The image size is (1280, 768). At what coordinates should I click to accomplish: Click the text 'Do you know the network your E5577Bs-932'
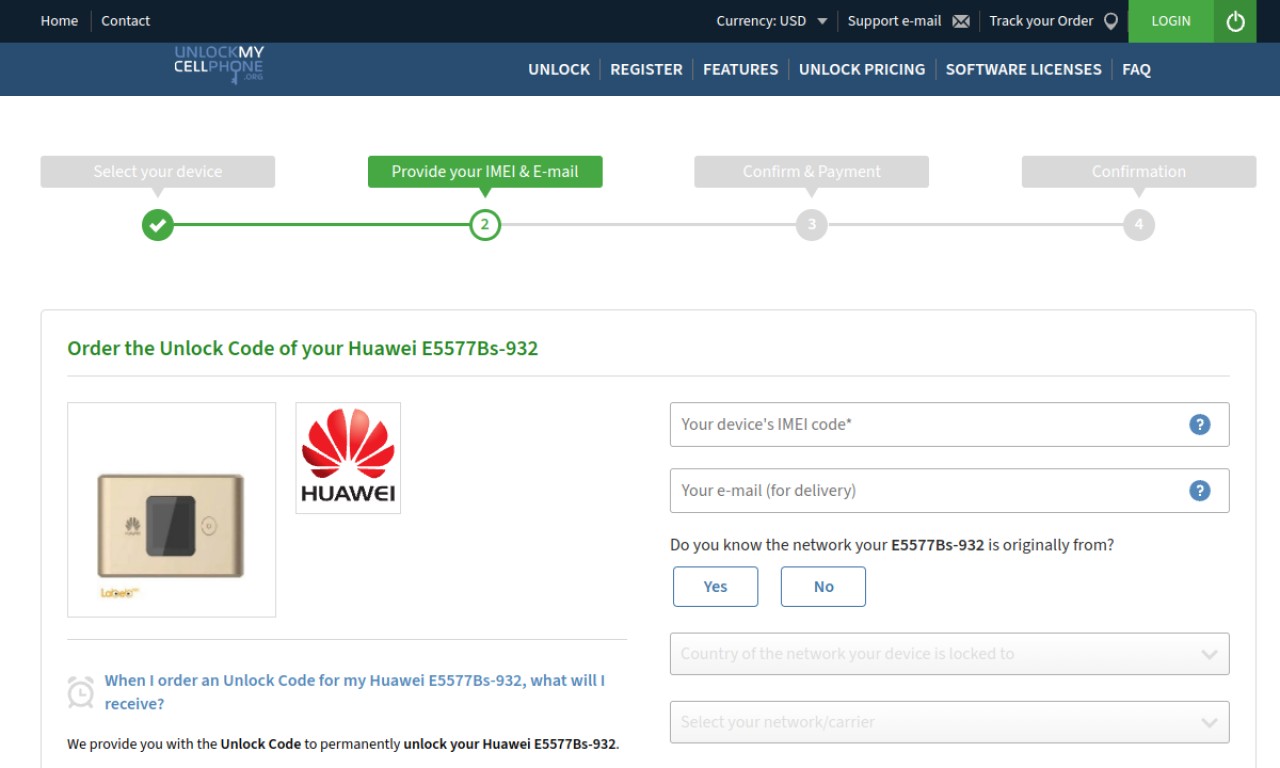827,545
